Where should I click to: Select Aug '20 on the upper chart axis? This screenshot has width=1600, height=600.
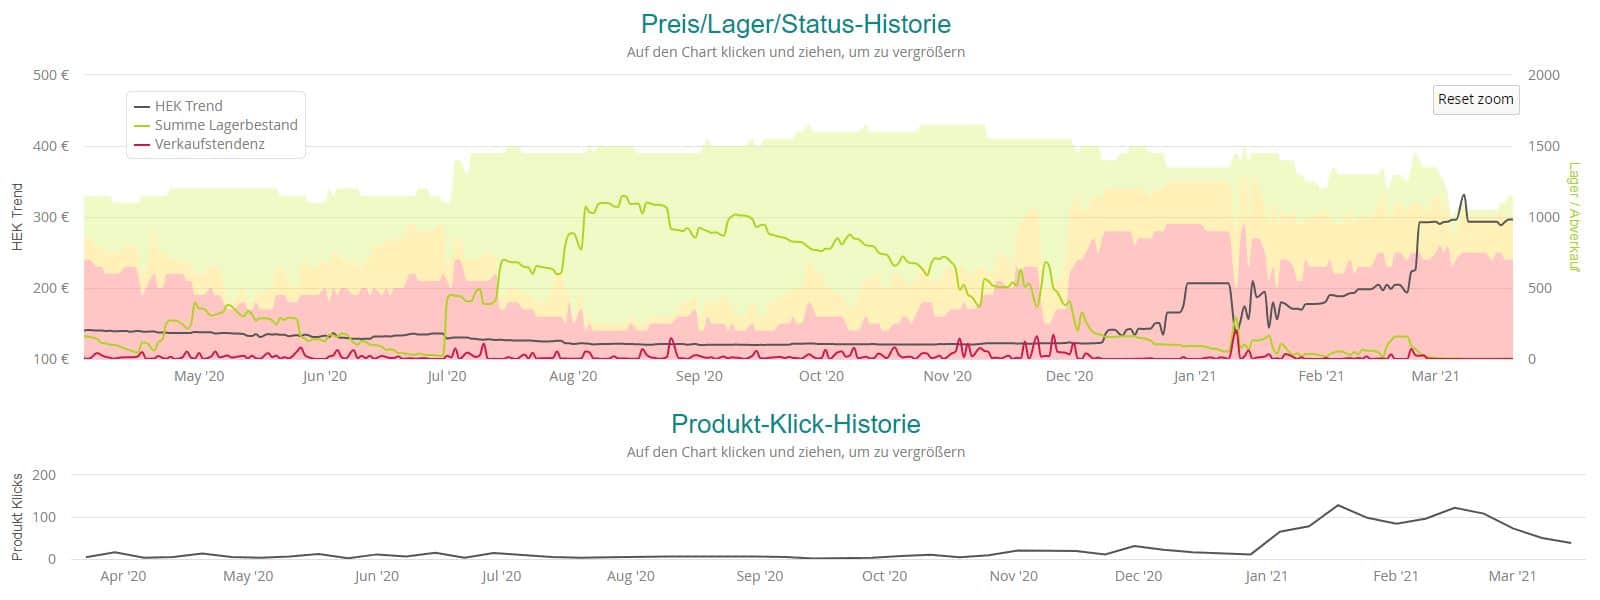pyautogui.click(x=573, y=376)
